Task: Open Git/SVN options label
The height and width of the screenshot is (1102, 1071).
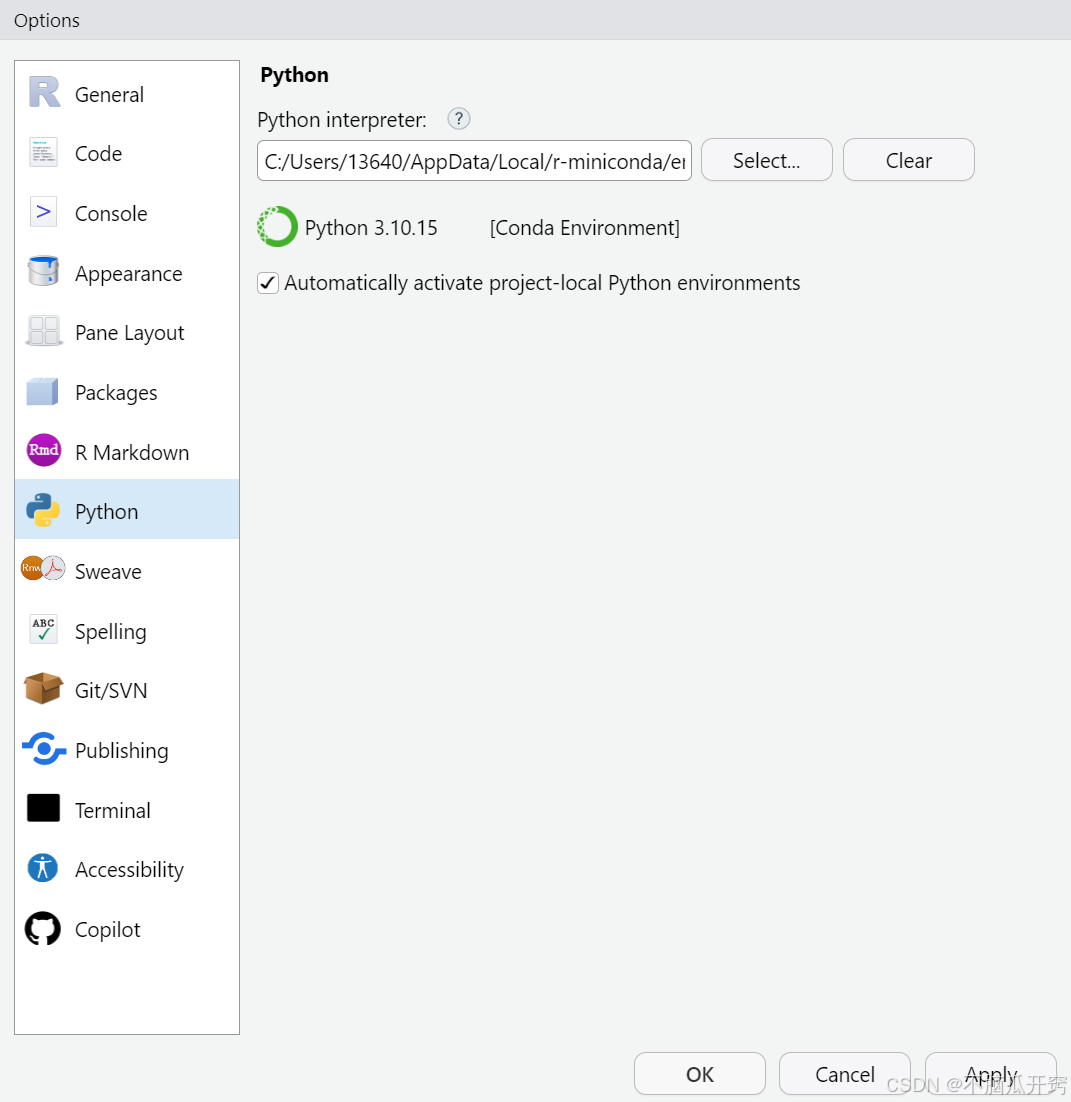Action: (111, 691)
